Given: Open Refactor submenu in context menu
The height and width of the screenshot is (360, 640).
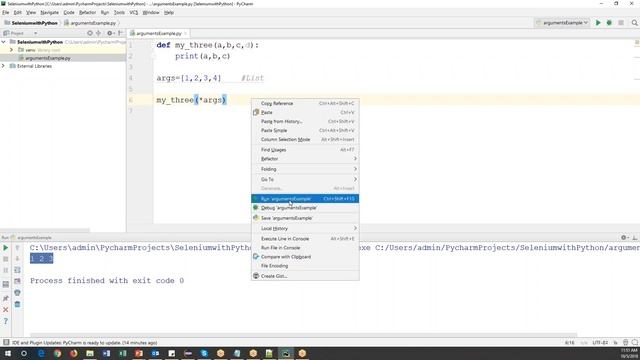Looking at the screenshot, I should point(305,159).
